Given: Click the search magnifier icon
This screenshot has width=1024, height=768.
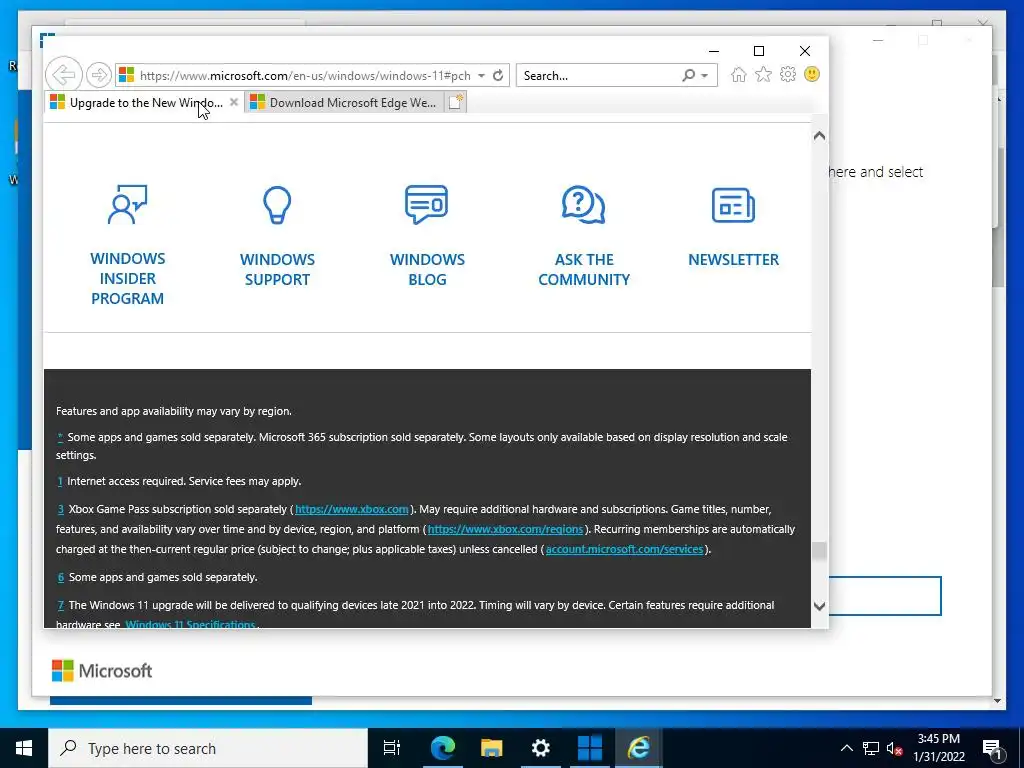Looking at the screenshot, I should tap(688, 75).
